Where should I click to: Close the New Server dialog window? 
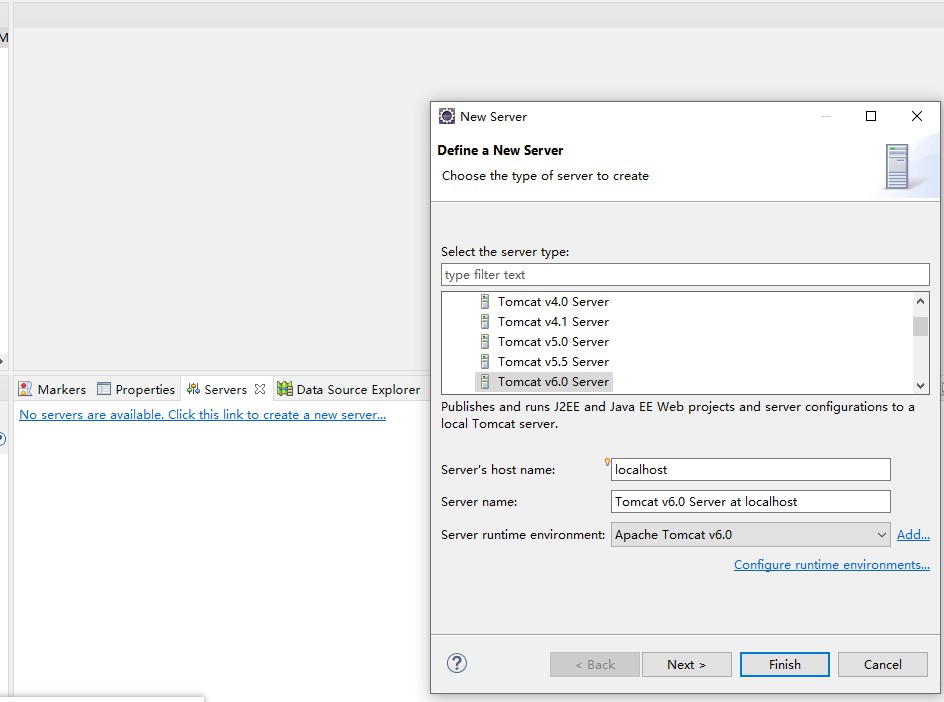point(916,116)
